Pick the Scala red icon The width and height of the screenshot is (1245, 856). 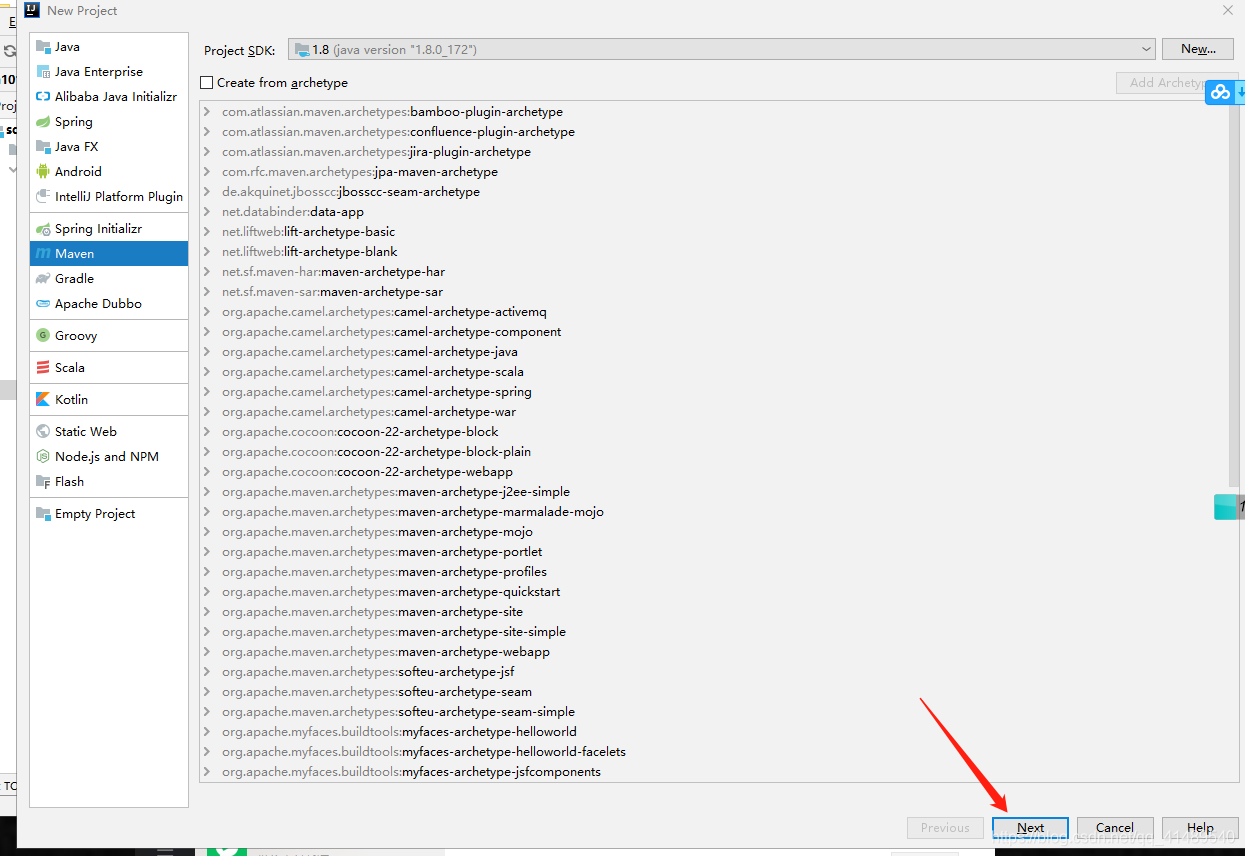click(43, 368)
